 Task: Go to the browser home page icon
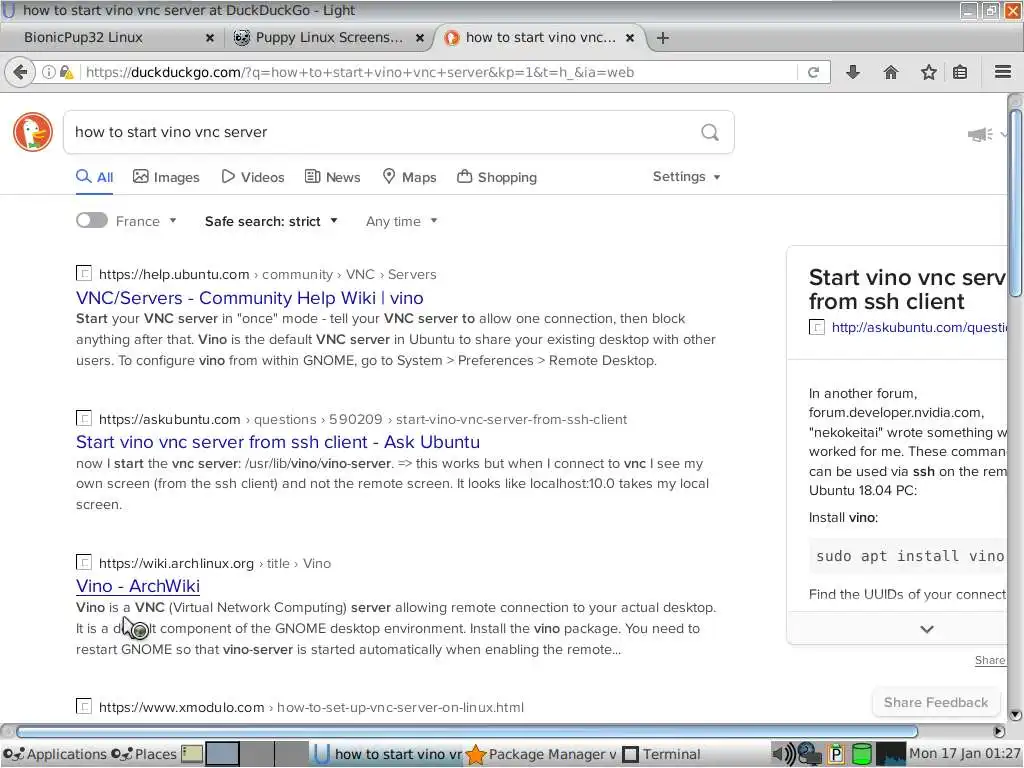coord(891,72)
